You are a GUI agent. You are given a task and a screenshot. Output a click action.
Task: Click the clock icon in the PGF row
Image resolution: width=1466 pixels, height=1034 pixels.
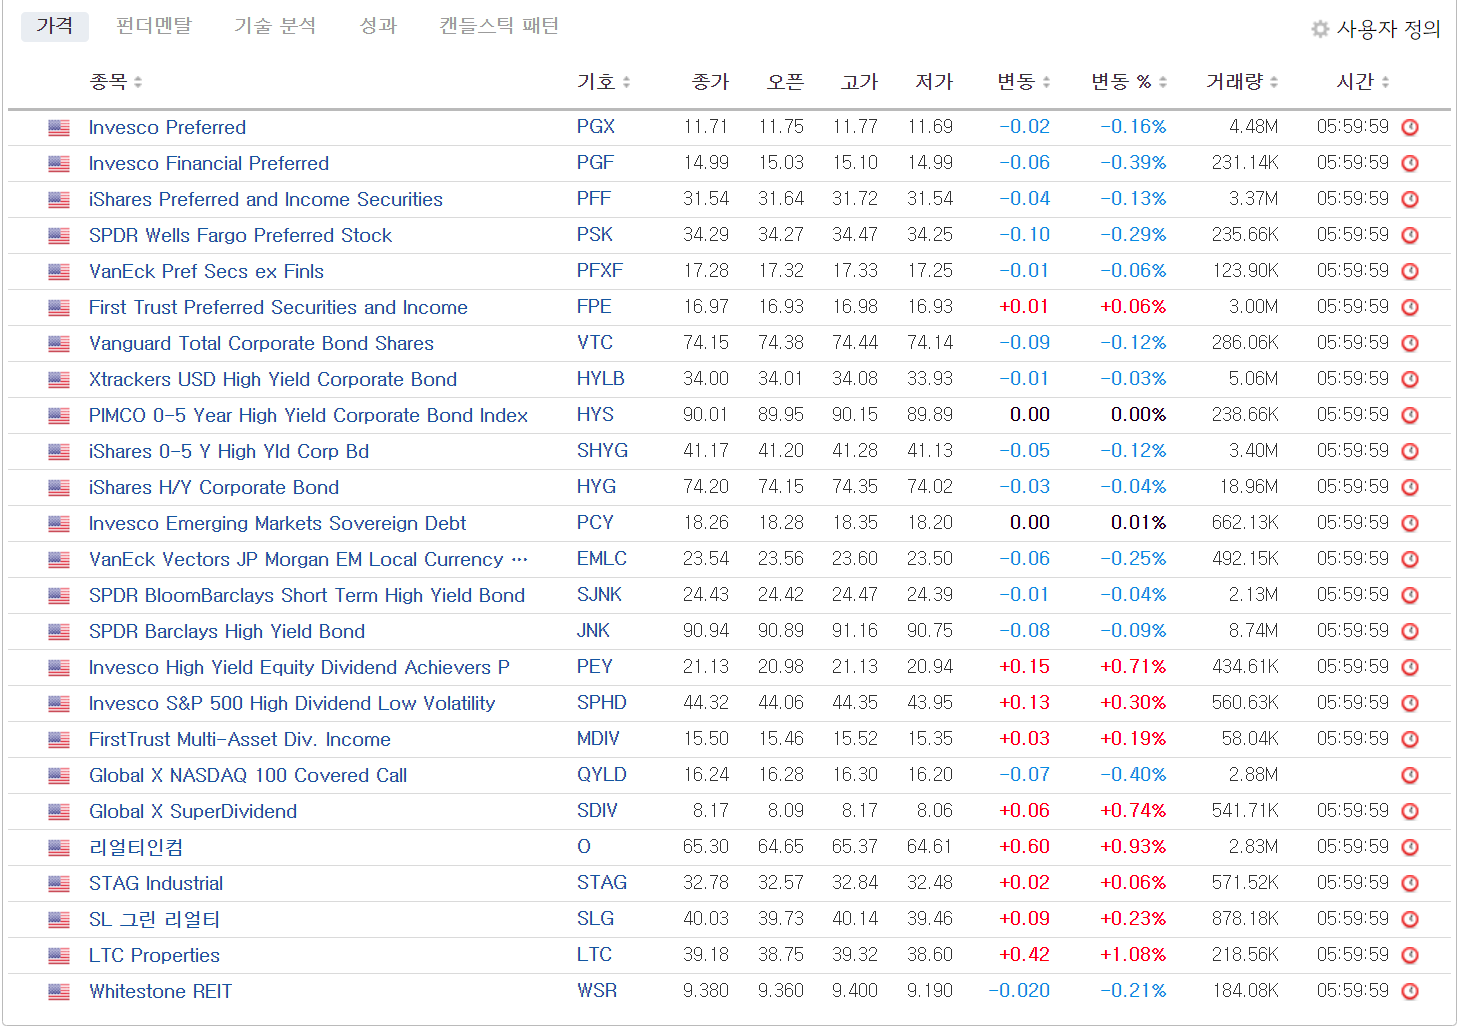click(x=1410, y=164)
